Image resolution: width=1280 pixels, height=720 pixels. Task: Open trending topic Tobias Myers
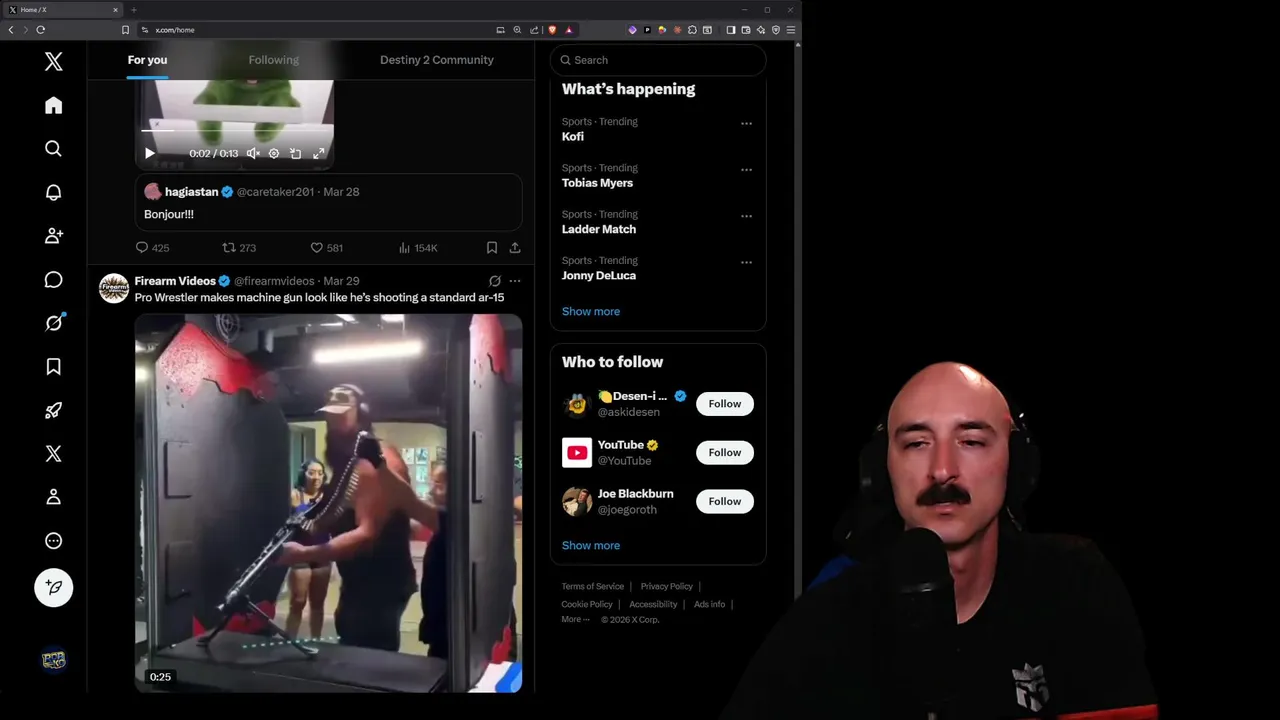597,183
